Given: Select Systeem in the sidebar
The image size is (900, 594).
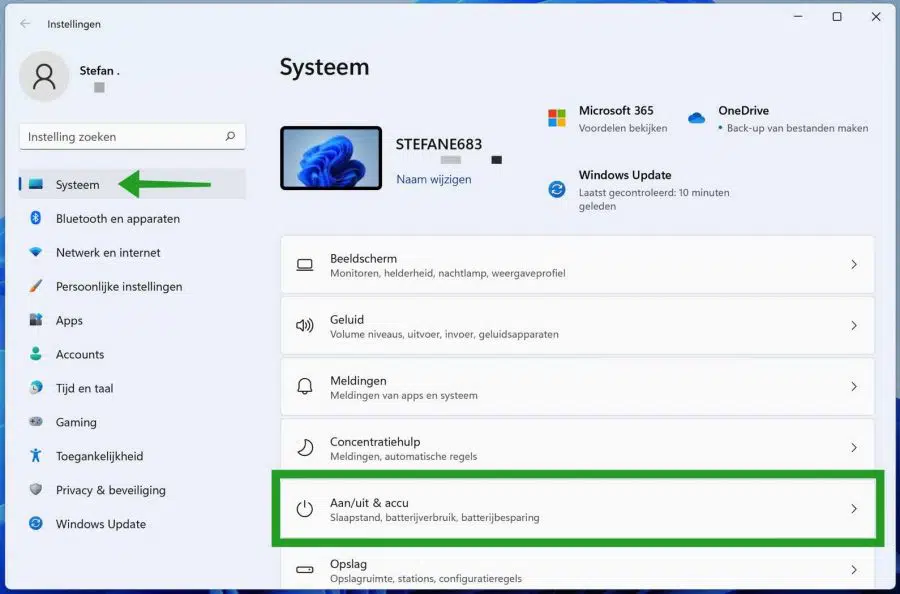Looking at the screenshot, I should click(133, 184).
